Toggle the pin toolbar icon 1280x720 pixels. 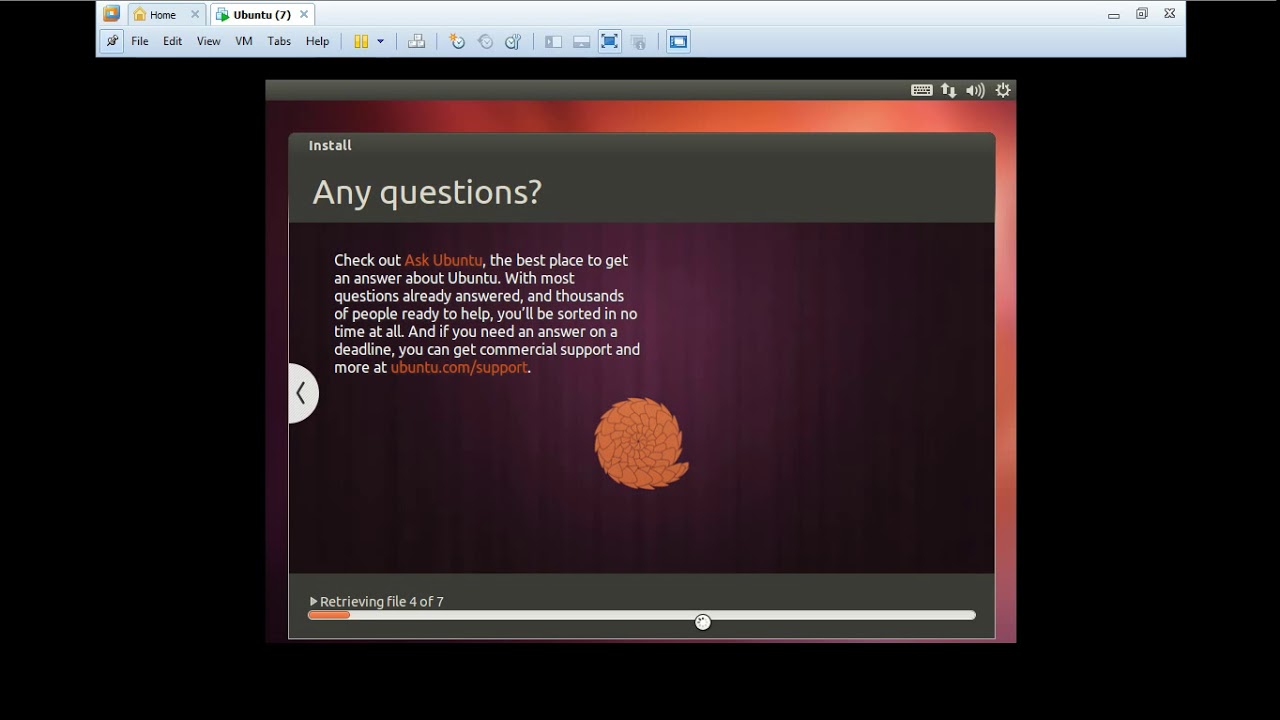click(x=112, y=41)
